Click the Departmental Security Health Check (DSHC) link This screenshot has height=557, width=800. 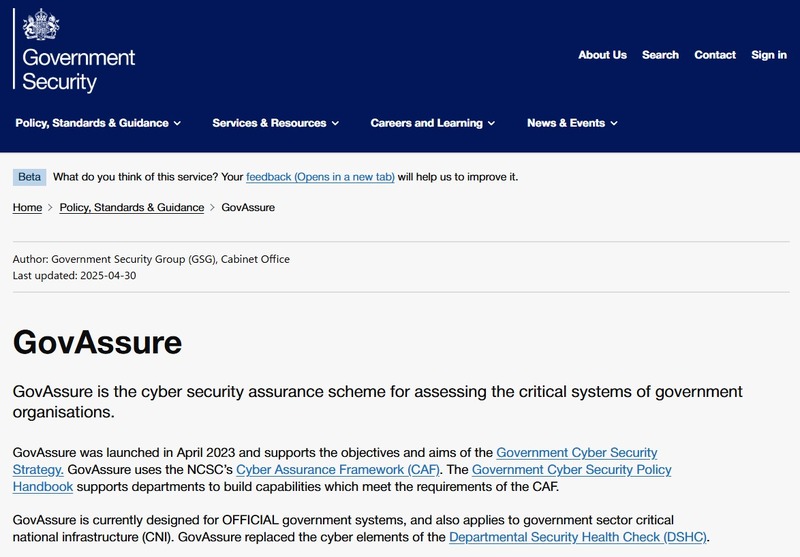(577, 537)
